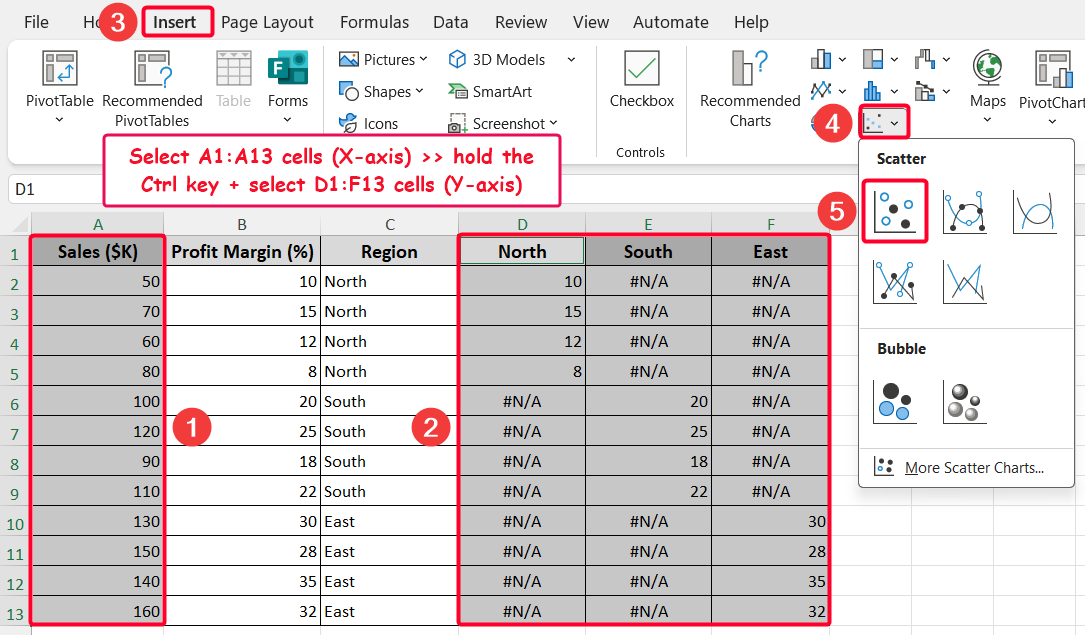The image size is (1085, 635).
Task: Click More Scatter Charts link
Action: pyautogui.click(x=973, y=467)
